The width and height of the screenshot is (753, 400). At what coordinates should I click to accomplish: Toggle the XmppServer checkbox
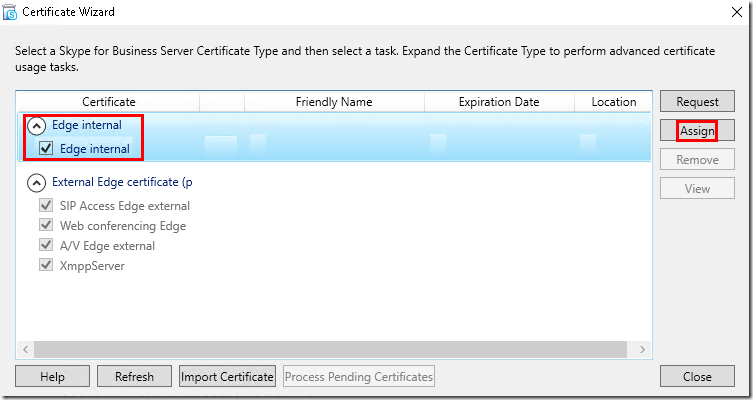tap(46, 265)
